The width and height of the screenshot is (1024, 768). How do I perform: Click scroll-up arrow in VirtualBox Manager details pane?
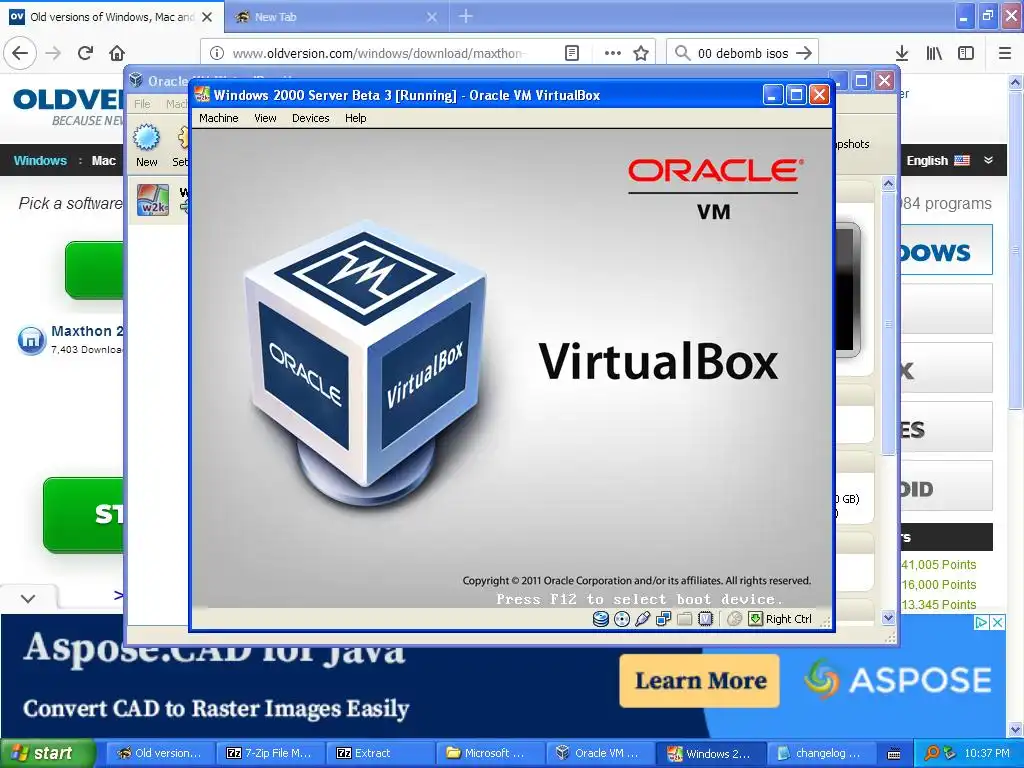pyautogui.click(x=888, y=185)
